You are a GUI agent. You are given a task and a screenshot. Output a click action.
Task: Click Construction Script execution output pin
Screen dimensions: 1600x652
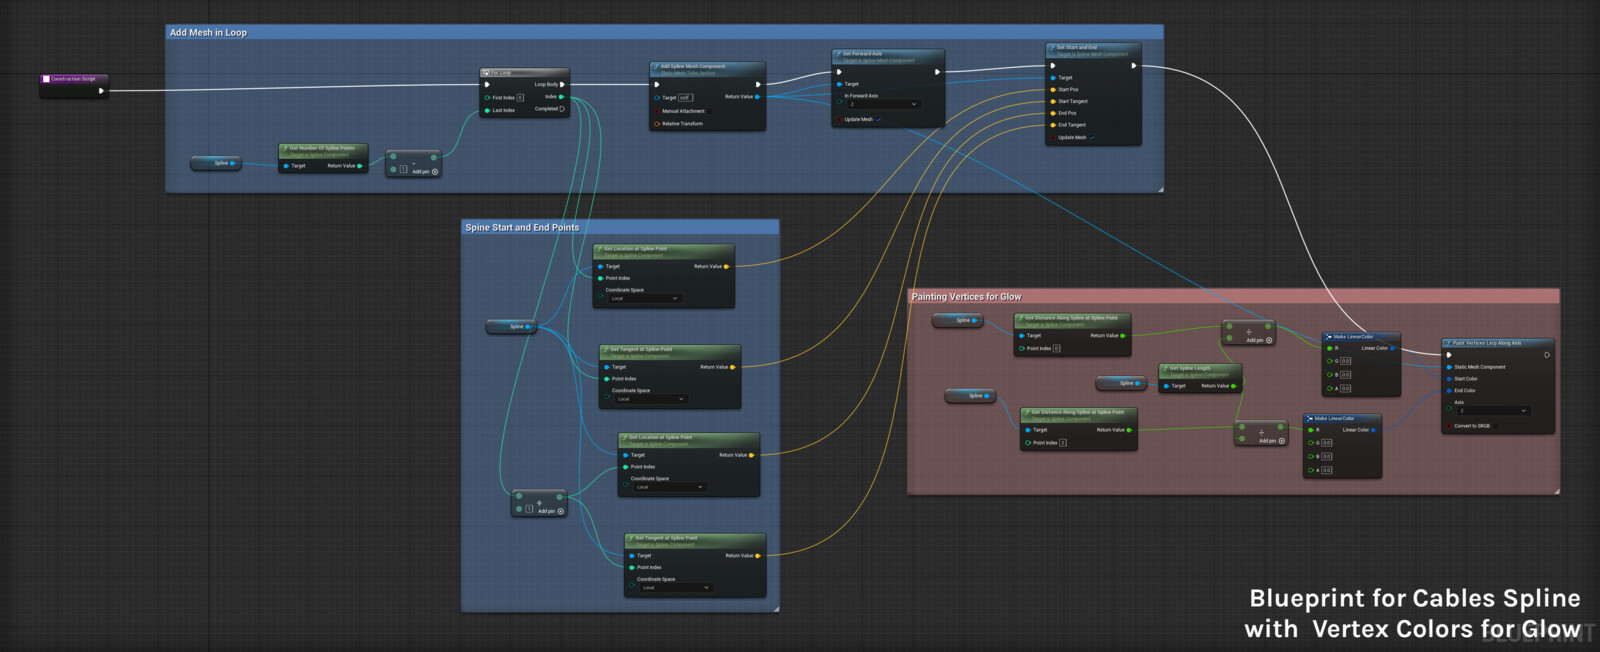(101, 91)
